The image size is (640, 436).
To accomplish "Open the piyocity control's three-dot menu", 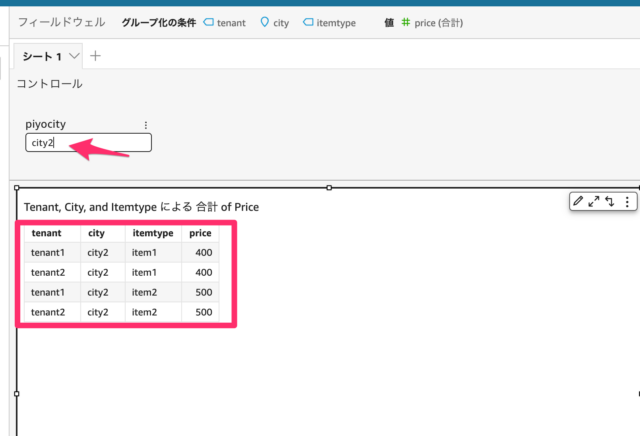I will pyautogui.click(x=146, y=125).
